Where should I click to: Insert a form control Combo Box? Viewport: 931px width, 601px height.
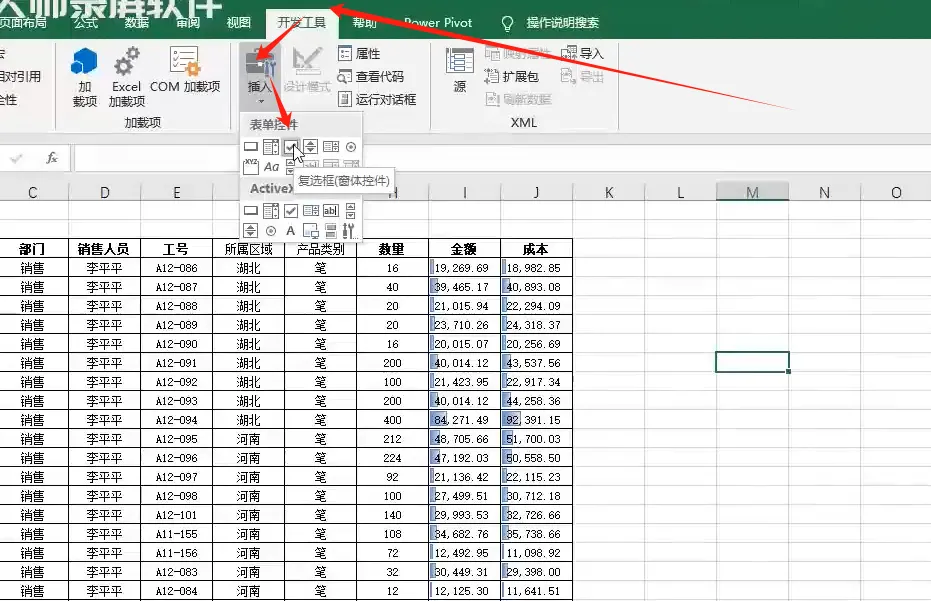click(x=271, y=147)
